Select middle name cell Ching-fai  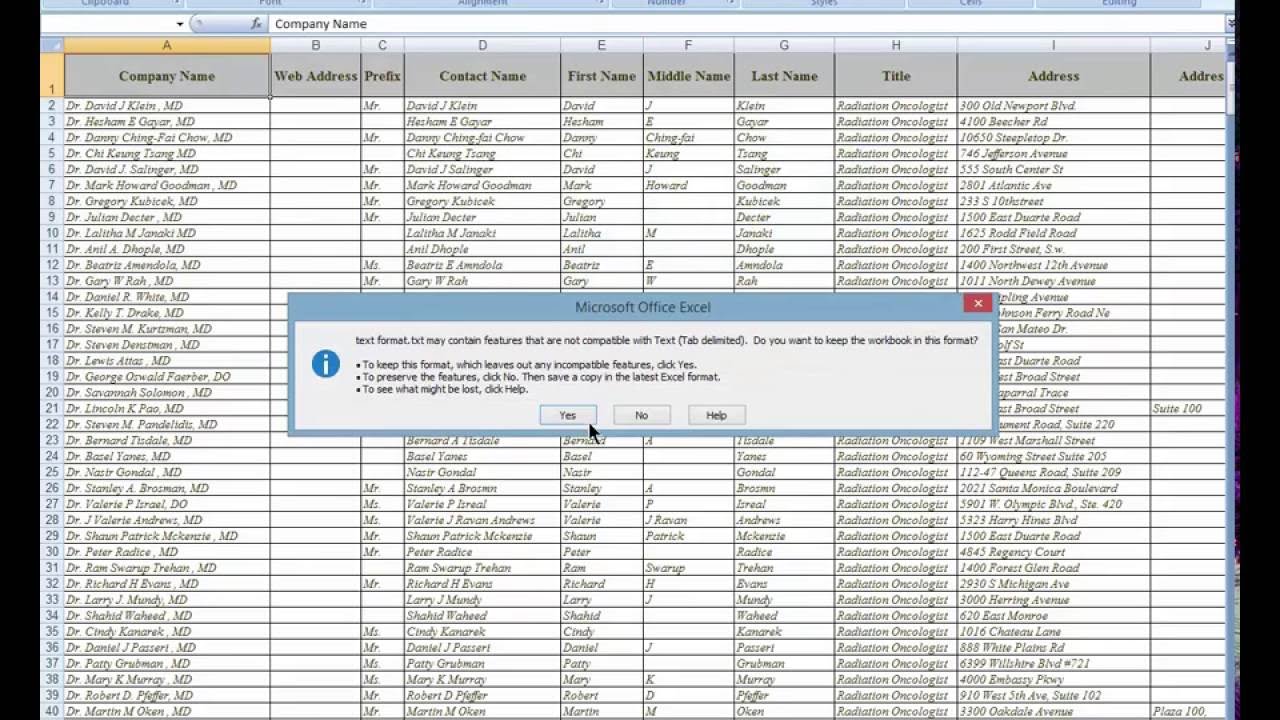point(688,137)
